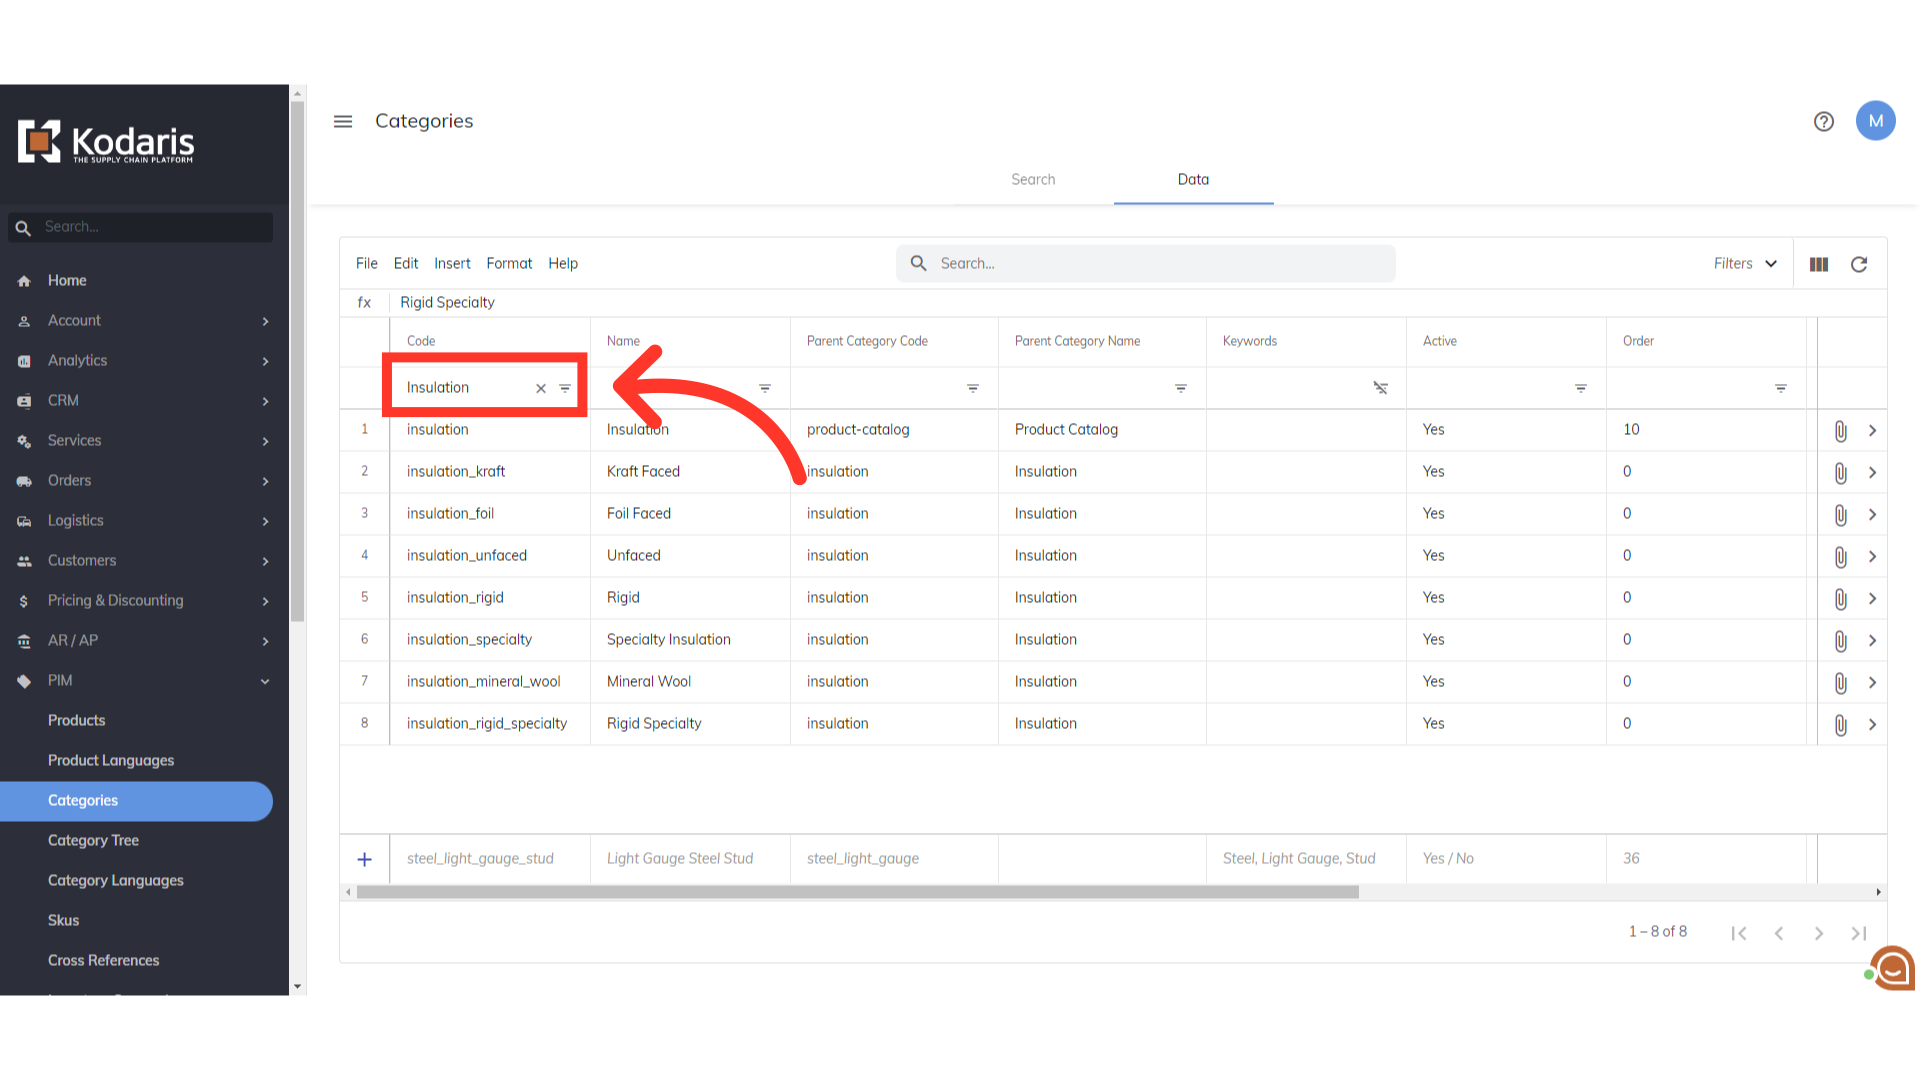Screen dimensions: 1920x1080
Task: Expand the Filters dropdown
Action: pyautogui.click(x=1745, y=264)
